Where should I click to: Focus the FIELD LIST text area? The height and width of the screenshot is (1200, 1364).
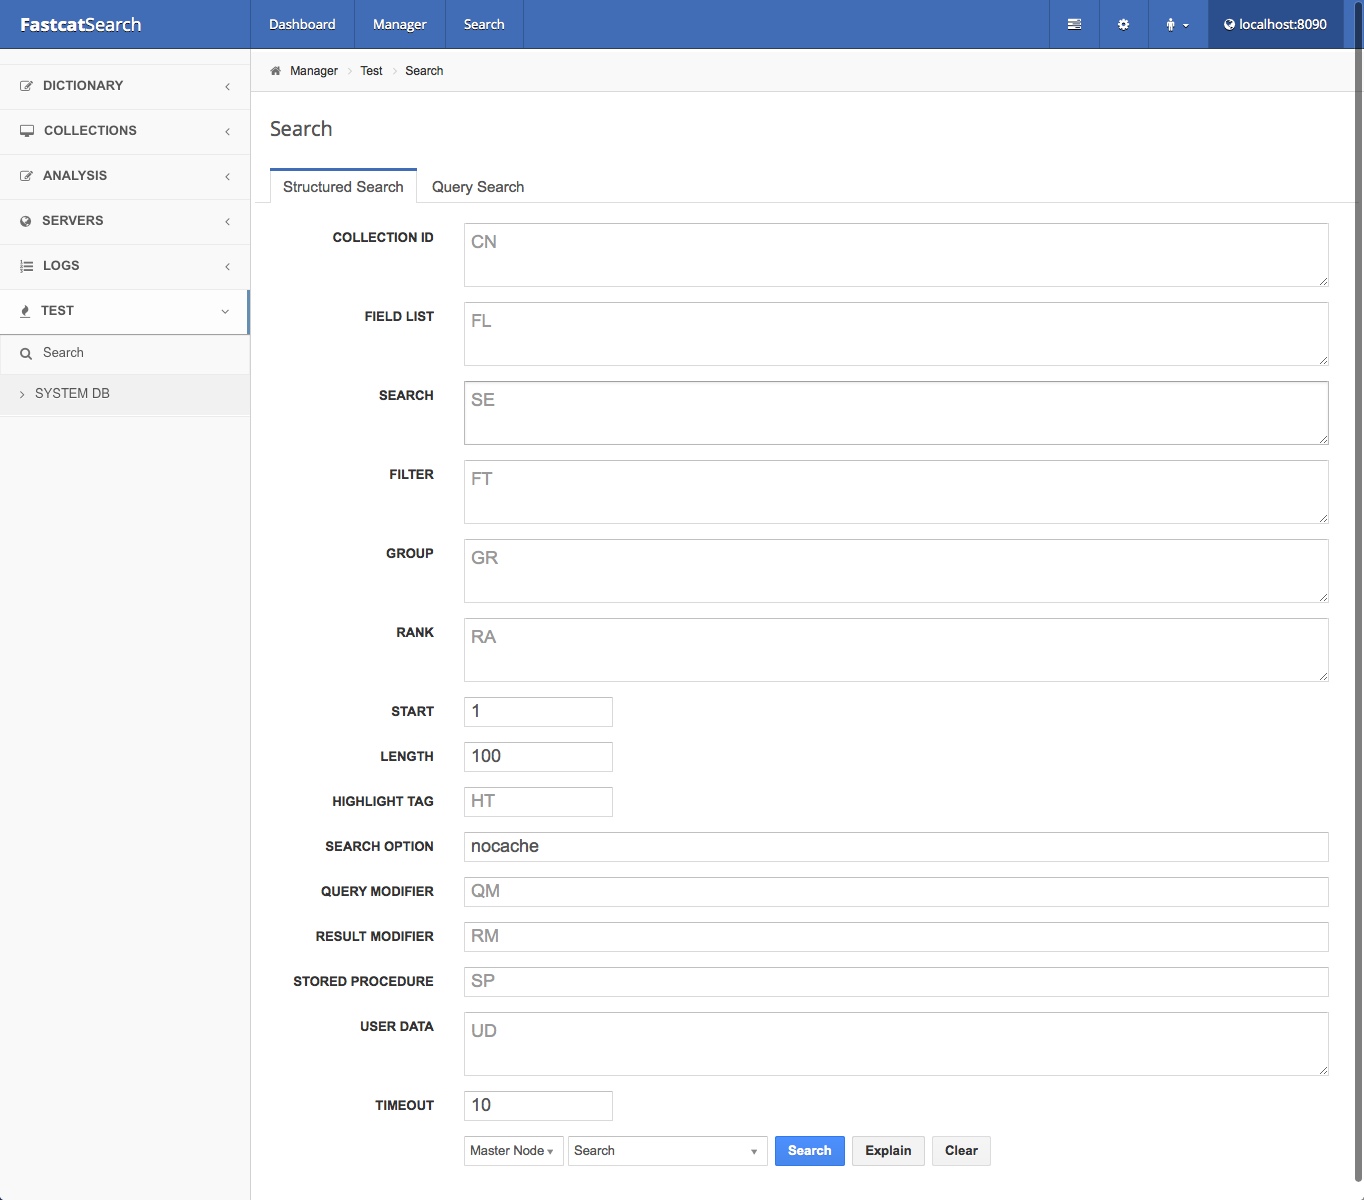tap(896, 334)
